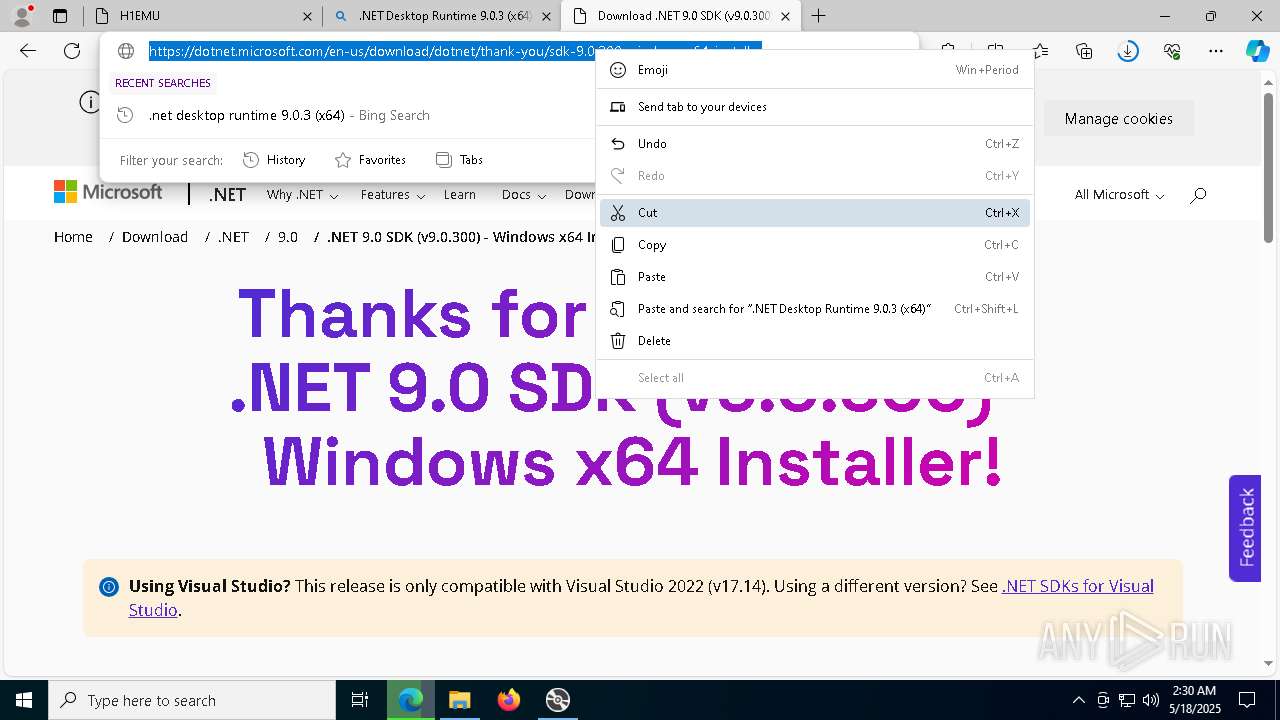
Task: Show hidden system tray icons
Action: coord(1078,700)
